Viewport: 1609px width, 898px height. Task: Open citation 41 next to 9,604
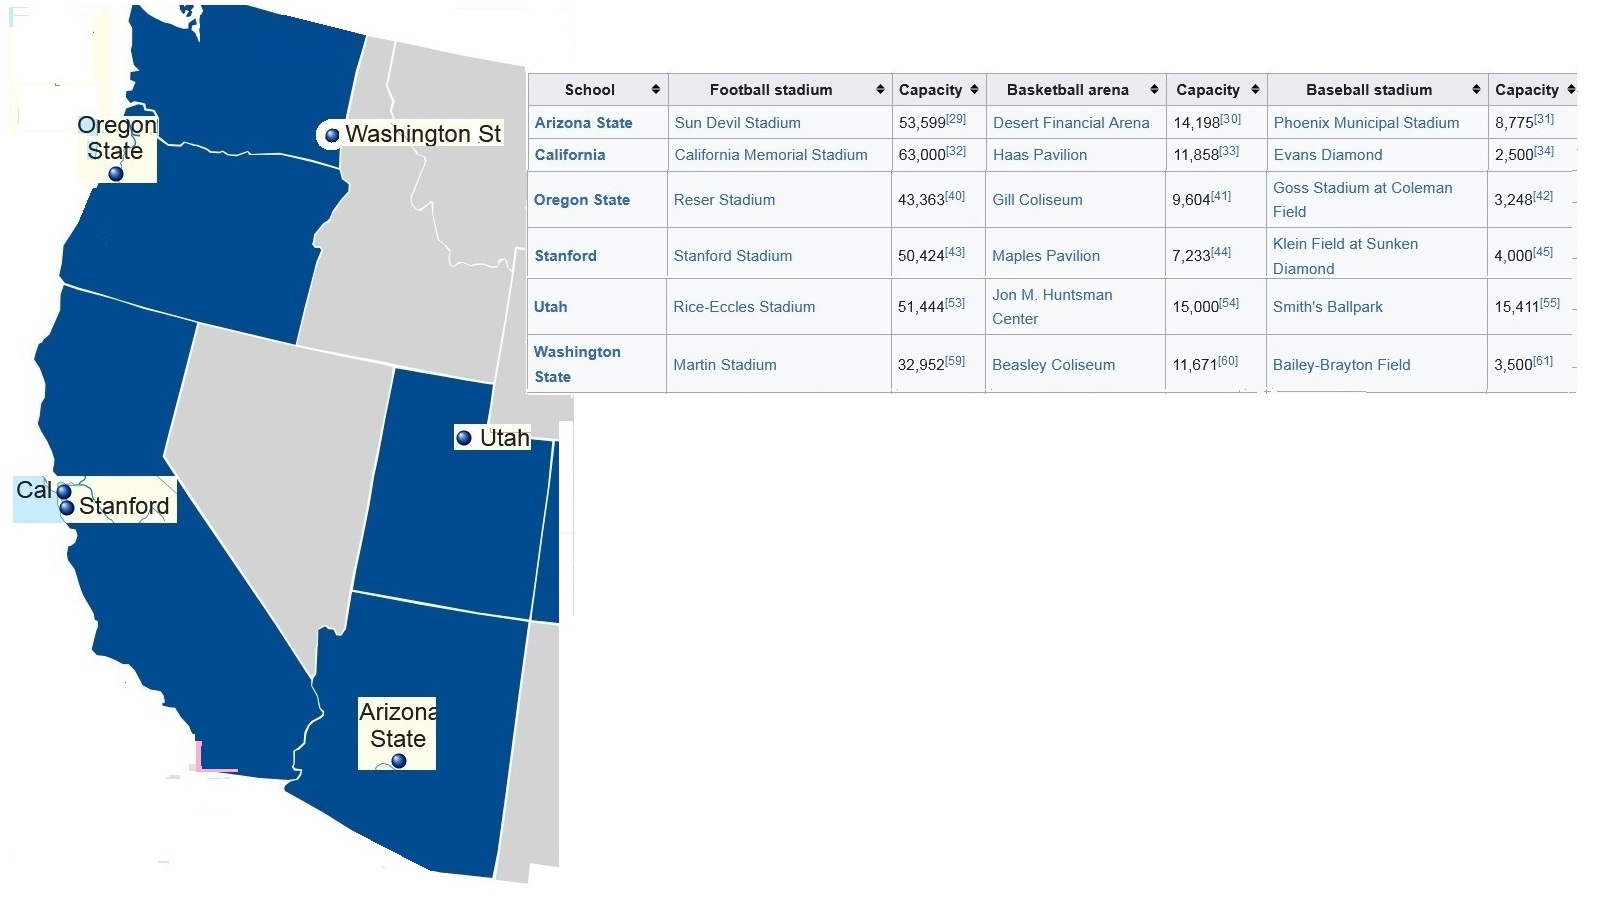click(1221, 196)
